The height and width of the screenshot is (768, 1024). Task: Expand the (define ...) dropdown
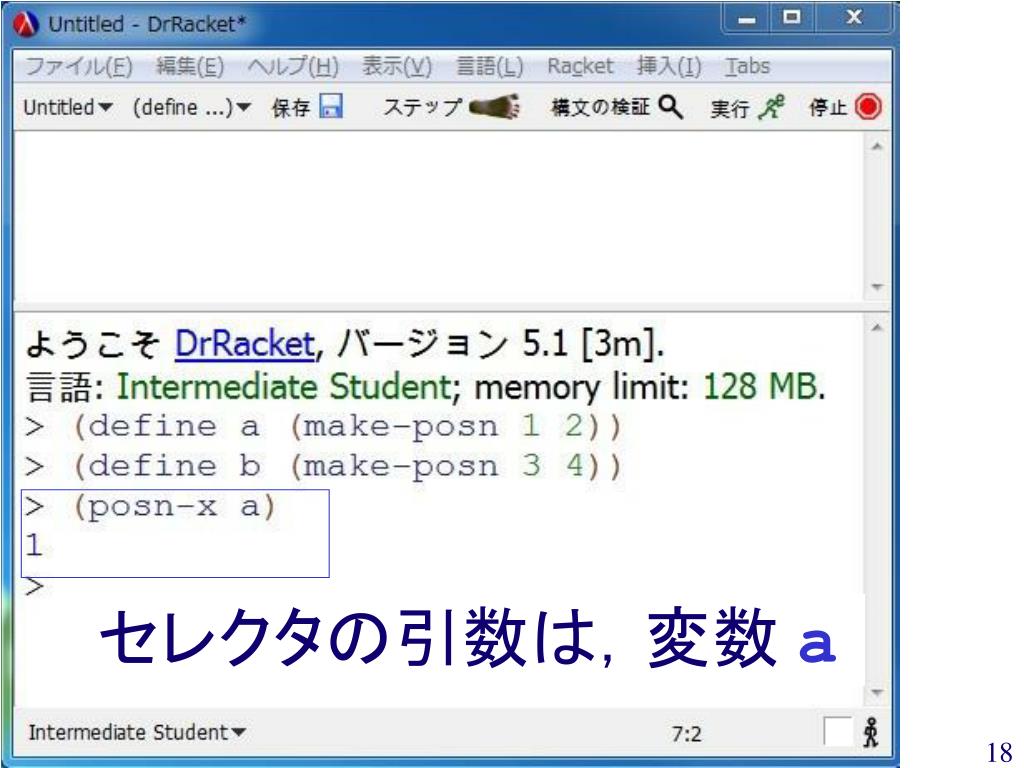[x=192, y=107]
